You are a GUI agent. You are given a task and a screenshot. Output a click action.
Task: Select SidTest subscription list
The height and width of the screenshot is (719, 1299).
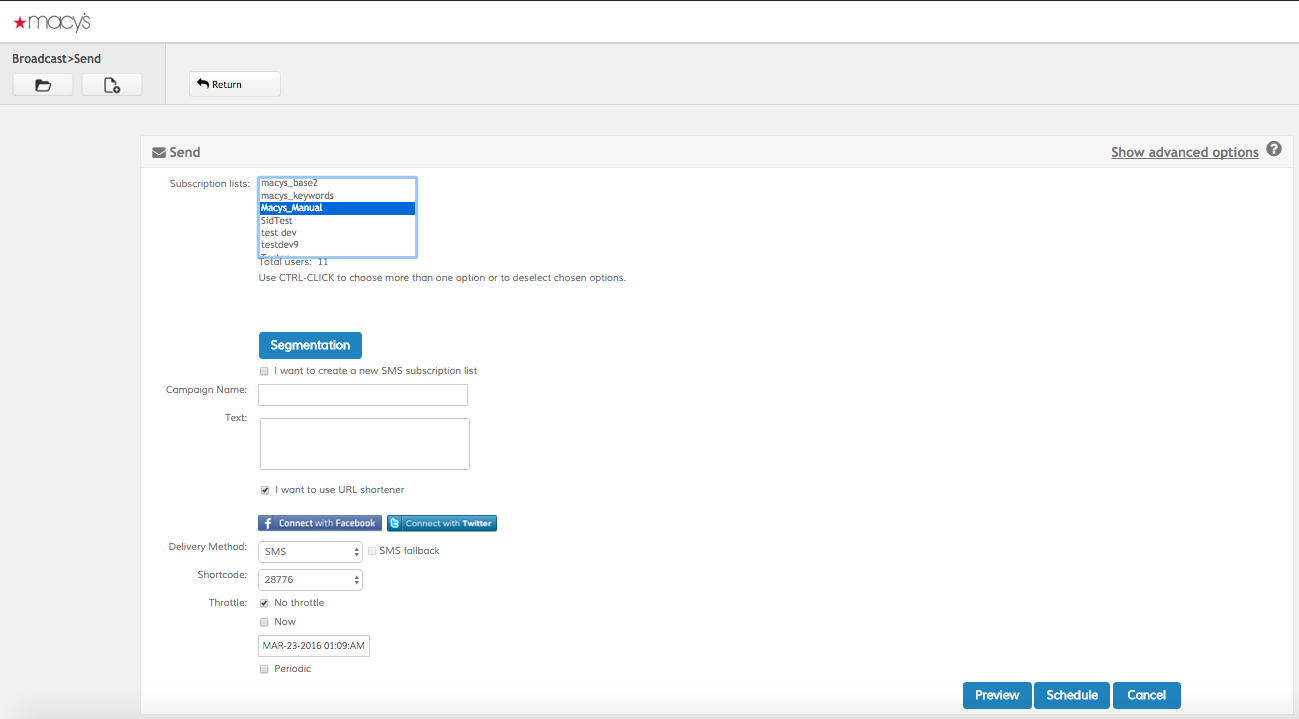pos(277,220)
